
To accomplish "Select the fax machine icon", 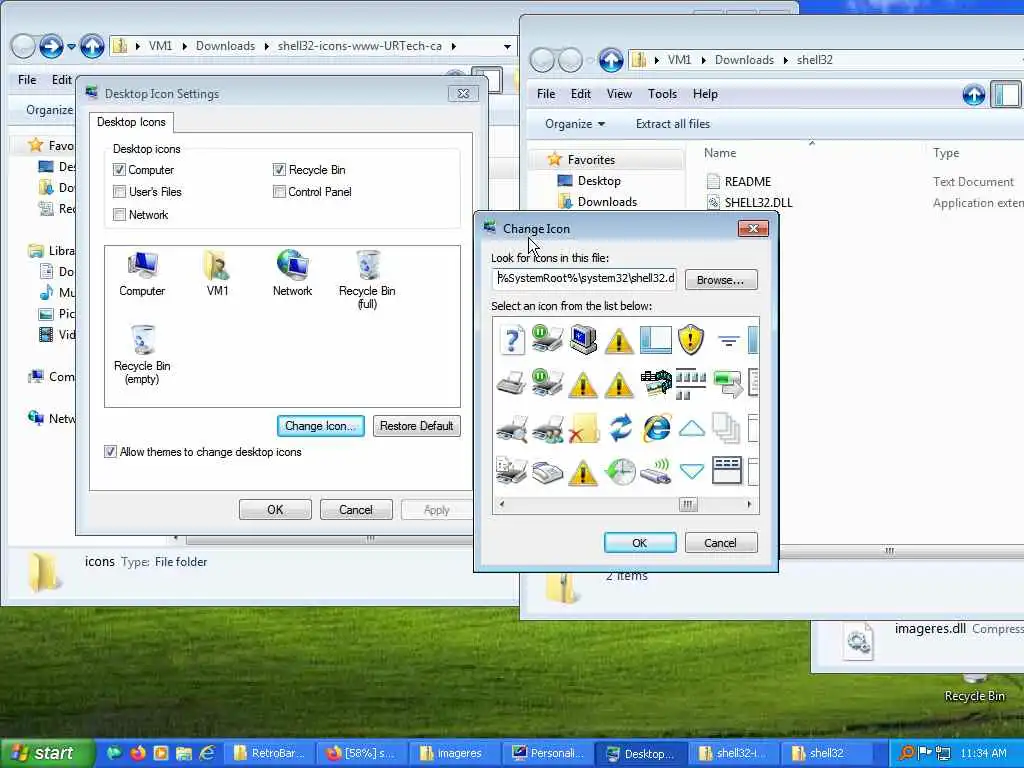I will pos(548,472).
